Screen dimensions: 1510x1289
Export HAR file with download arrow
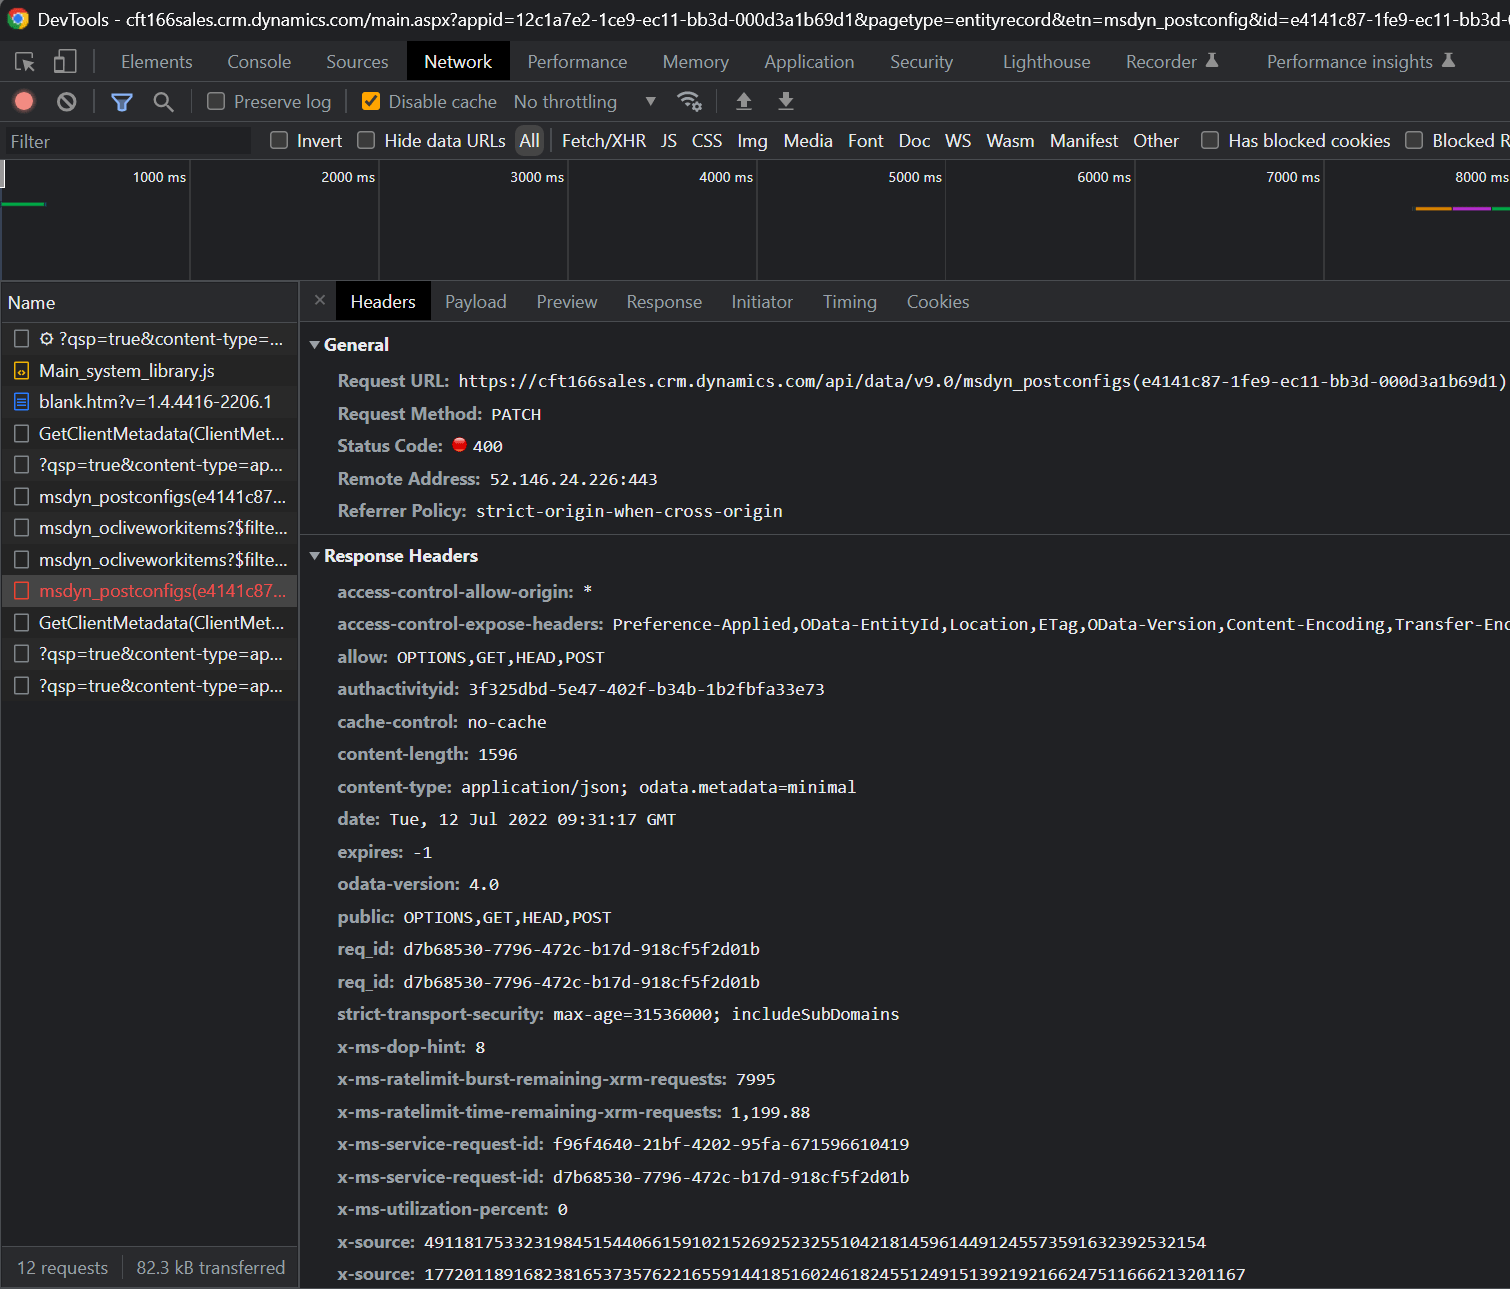pos(786,101)
